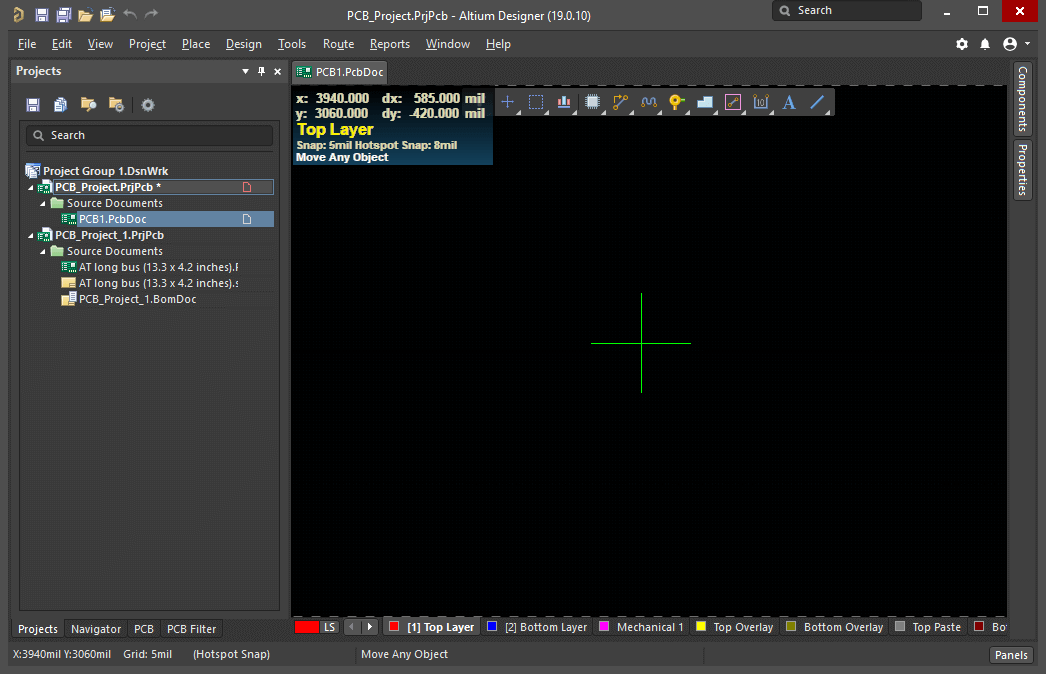Open application settings gear at top right
The width and height of the screenshot is (1046, 674).
[x=962, y=44]
